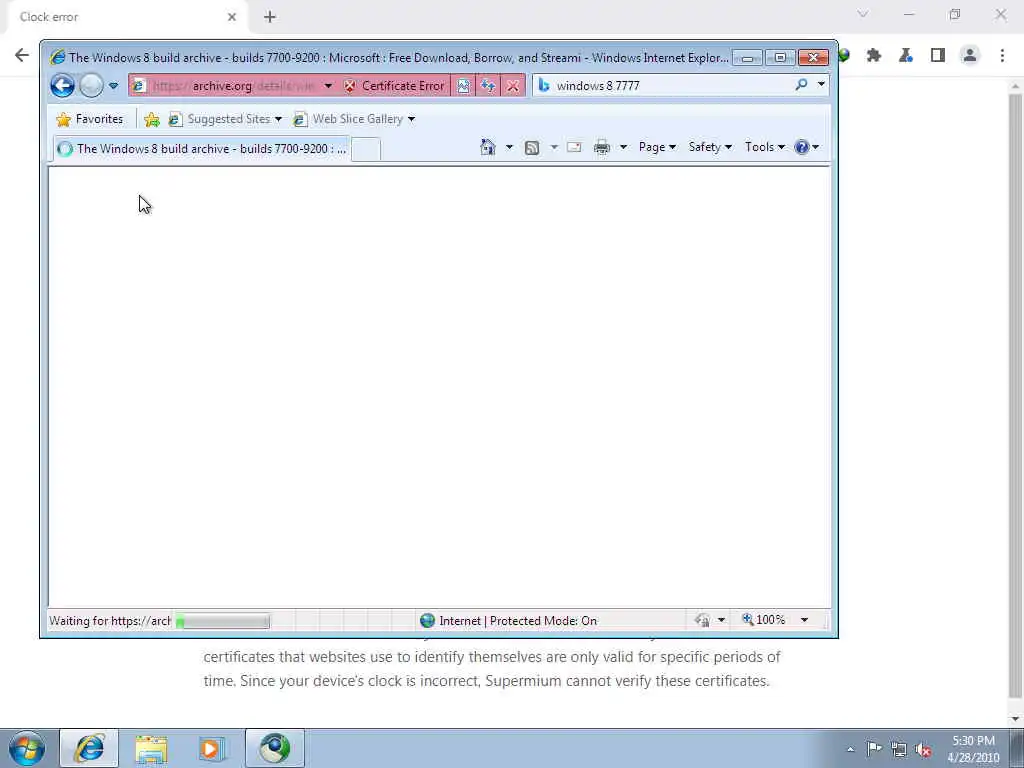
Task: Open Windows Start orb
Action: [27, 748]
